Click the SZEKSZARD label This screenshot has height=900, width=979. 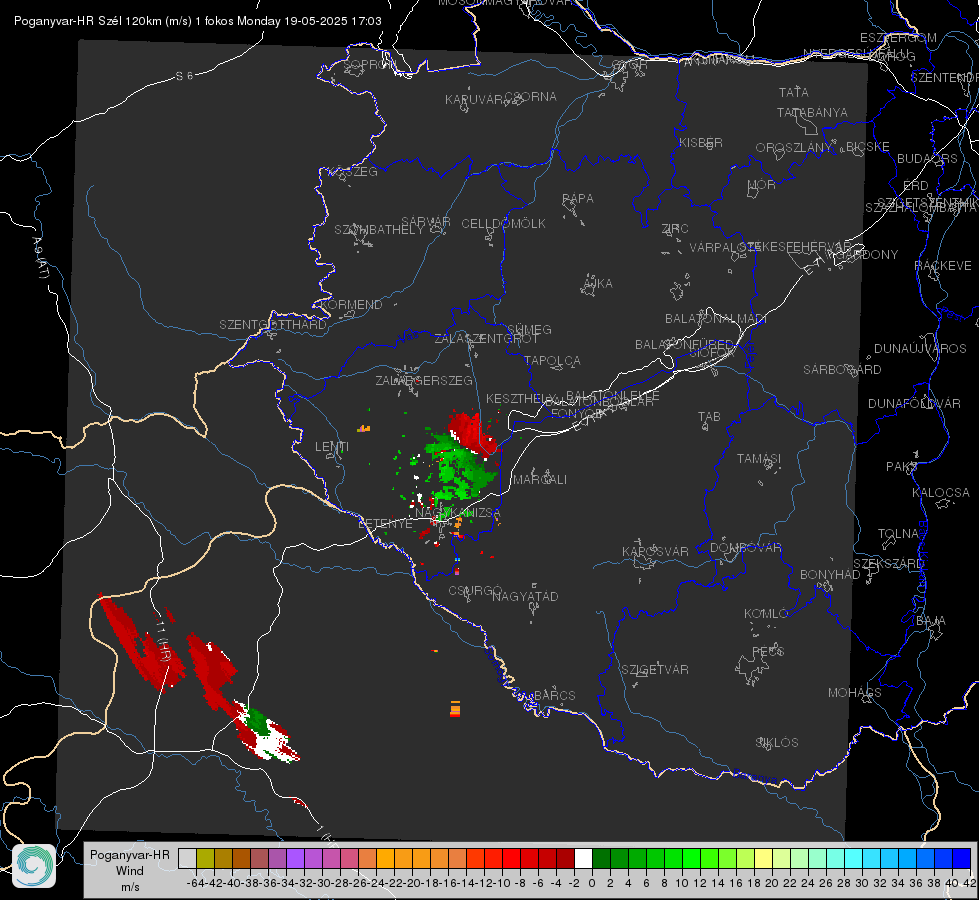[888, 564]
